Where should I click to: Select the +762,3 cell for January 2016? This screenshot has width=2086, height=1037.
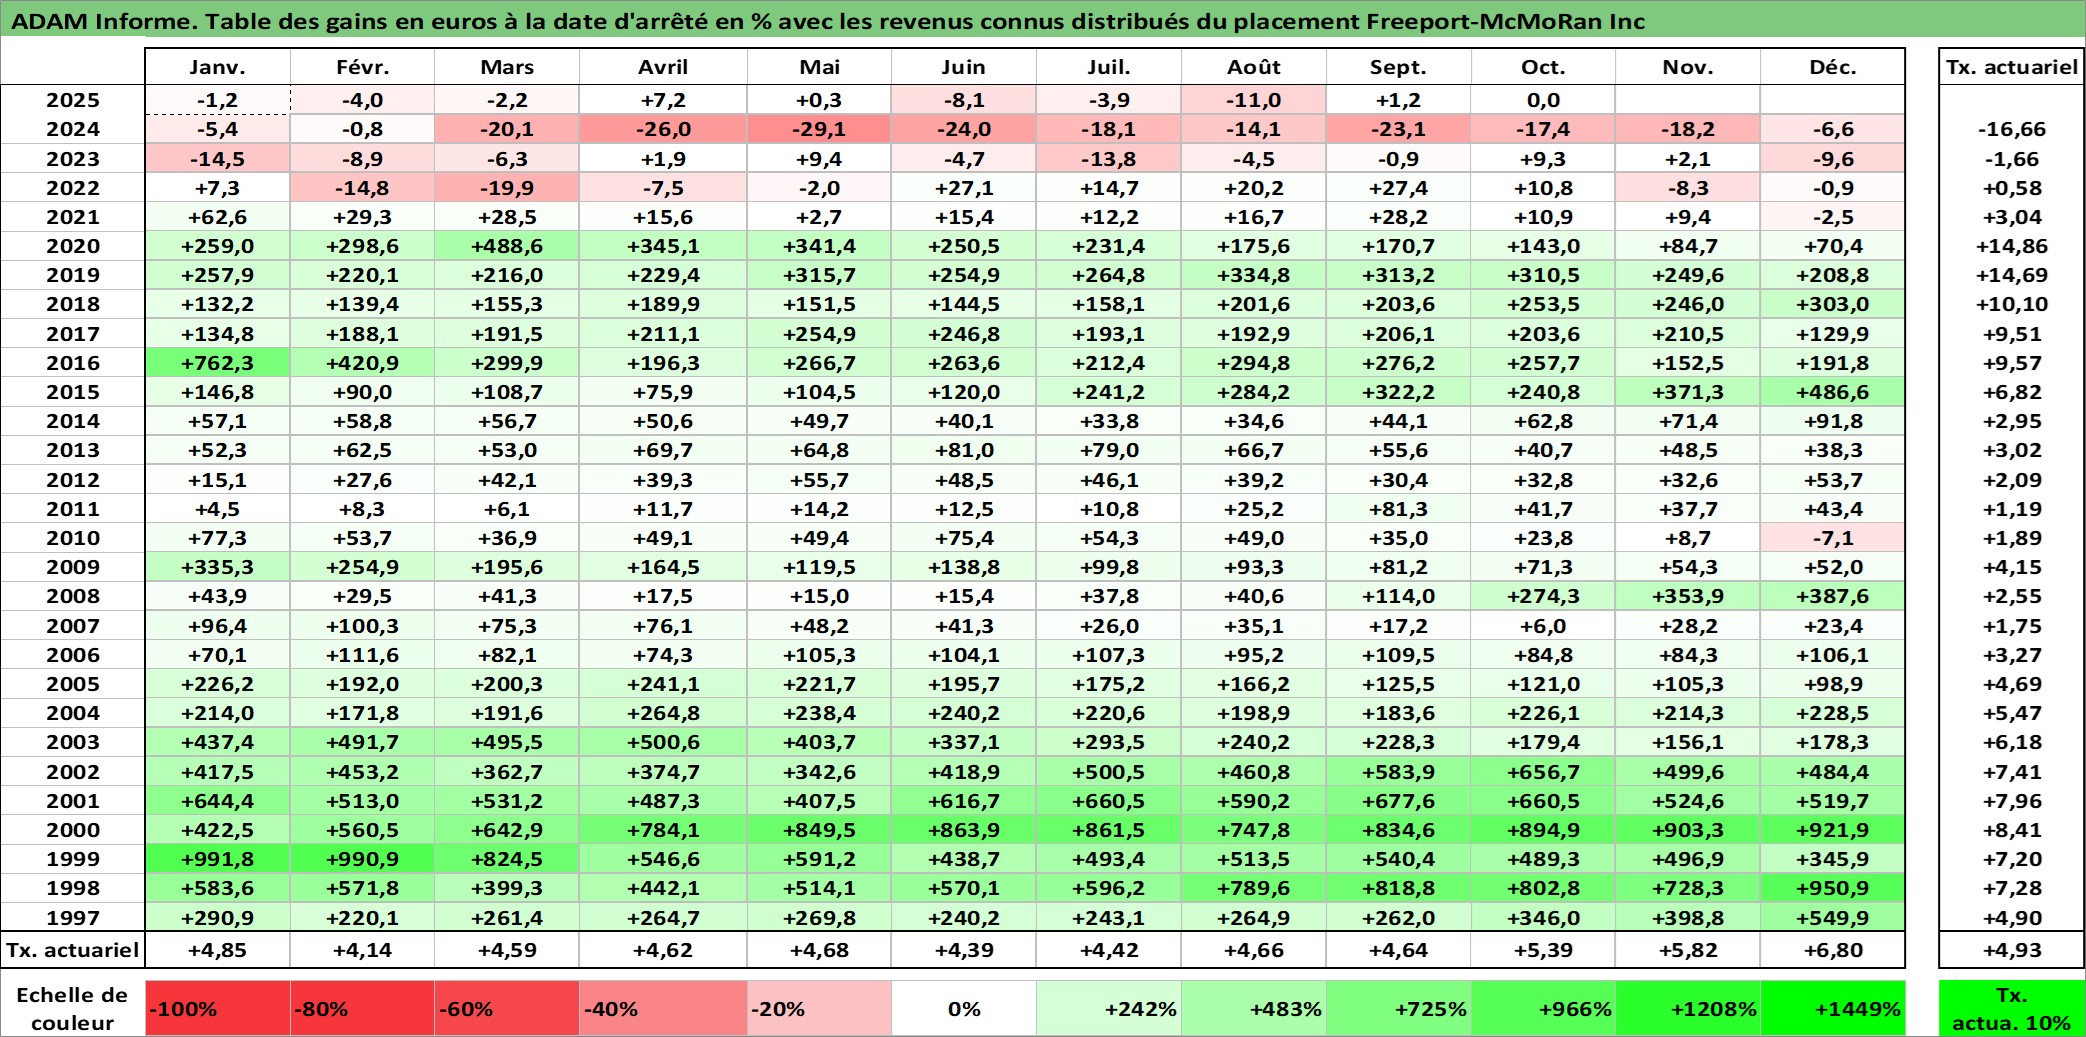(x=218, y=363)
